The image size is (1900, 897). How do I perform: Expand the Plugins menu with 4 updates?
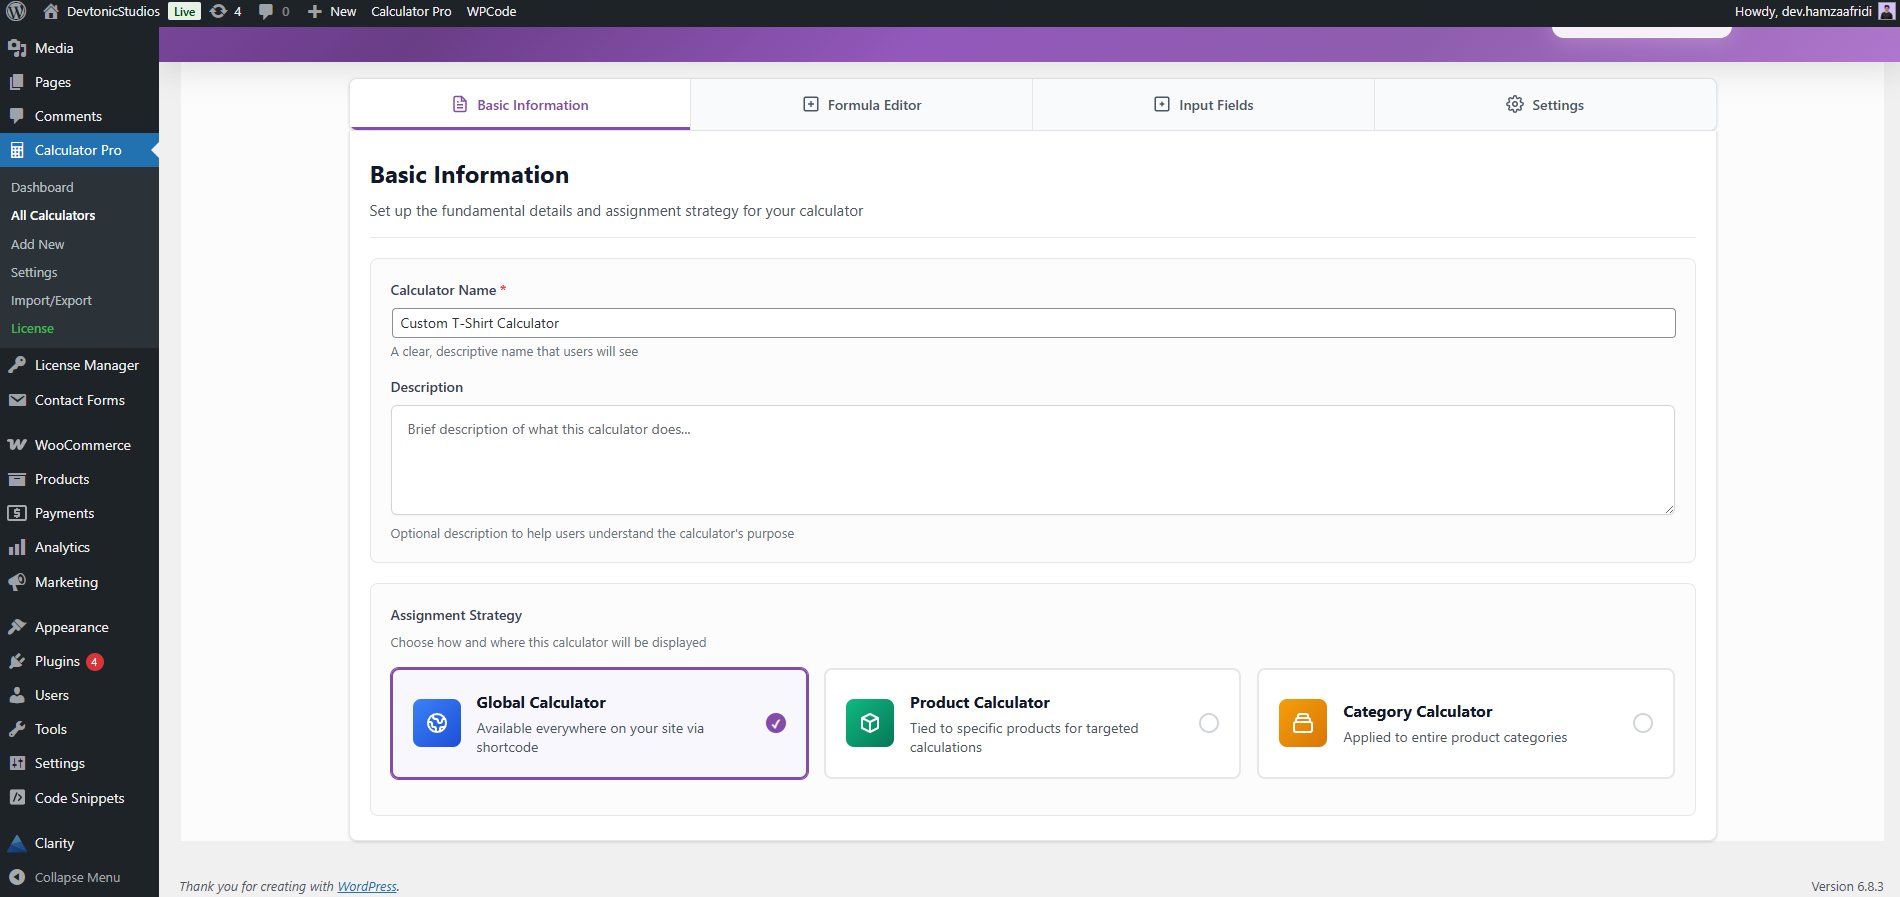click(x=57, y=661)
